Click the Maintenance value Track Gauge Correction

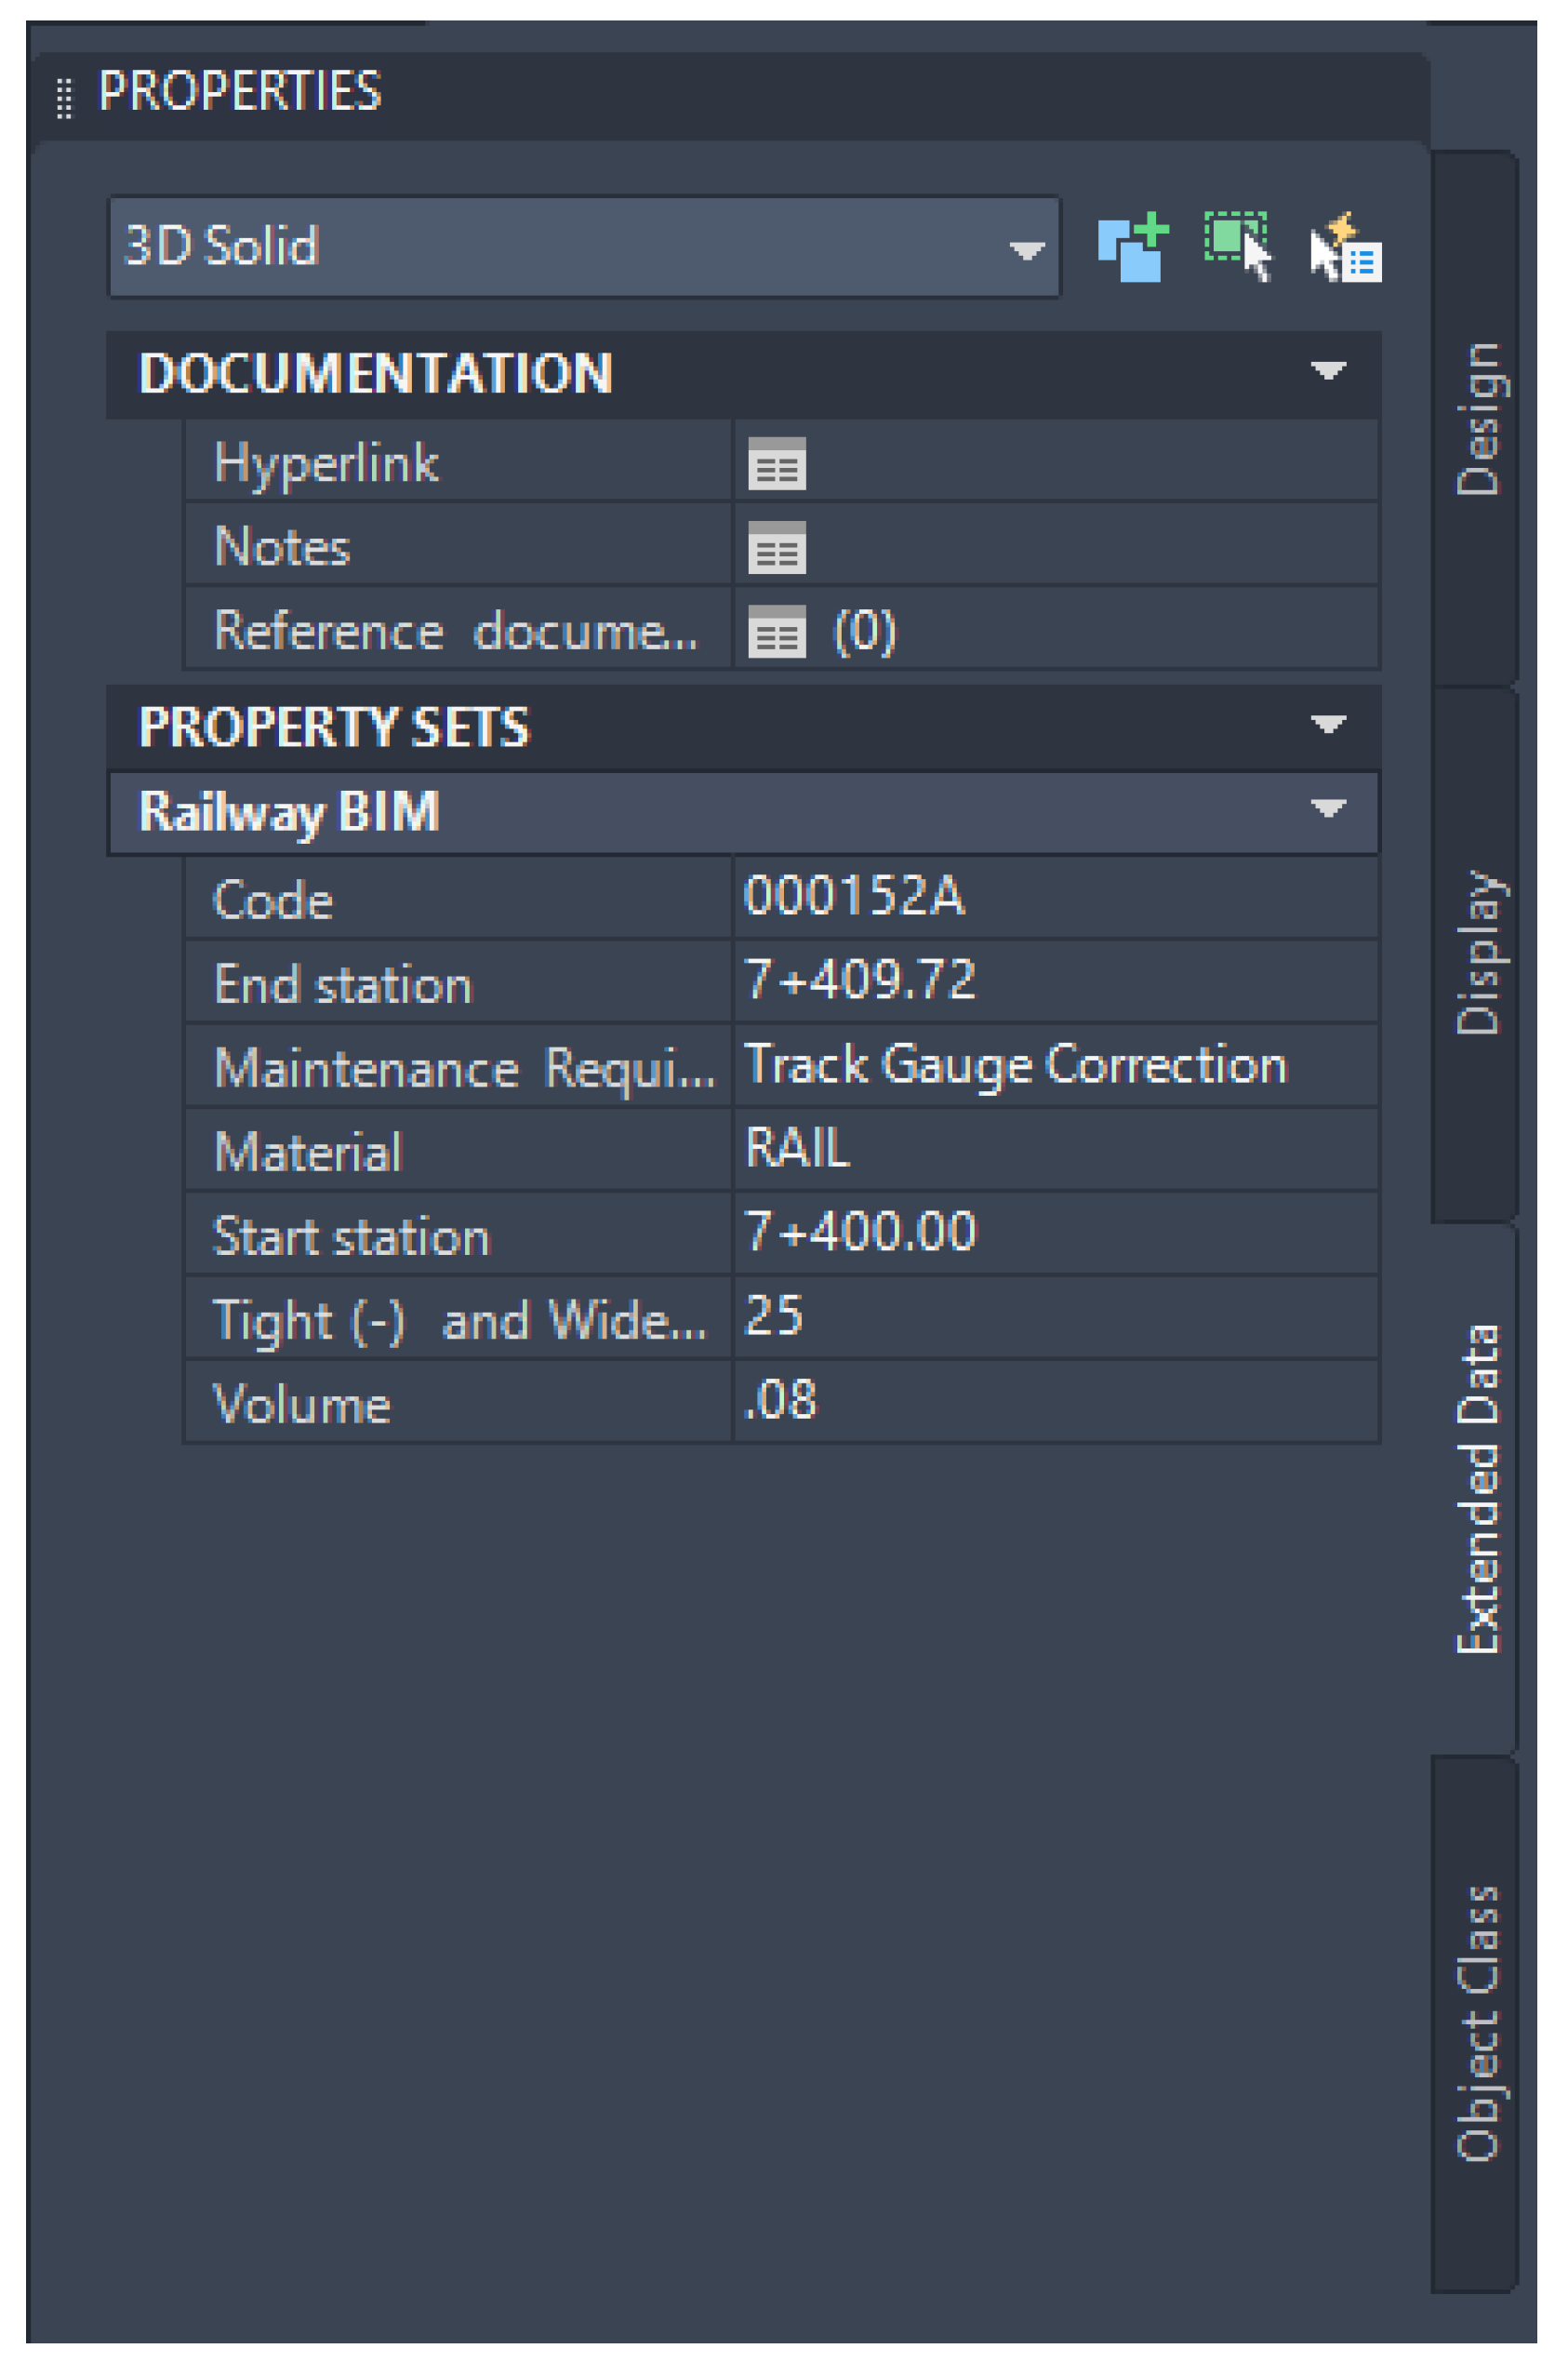(x=1055, y=1065)
